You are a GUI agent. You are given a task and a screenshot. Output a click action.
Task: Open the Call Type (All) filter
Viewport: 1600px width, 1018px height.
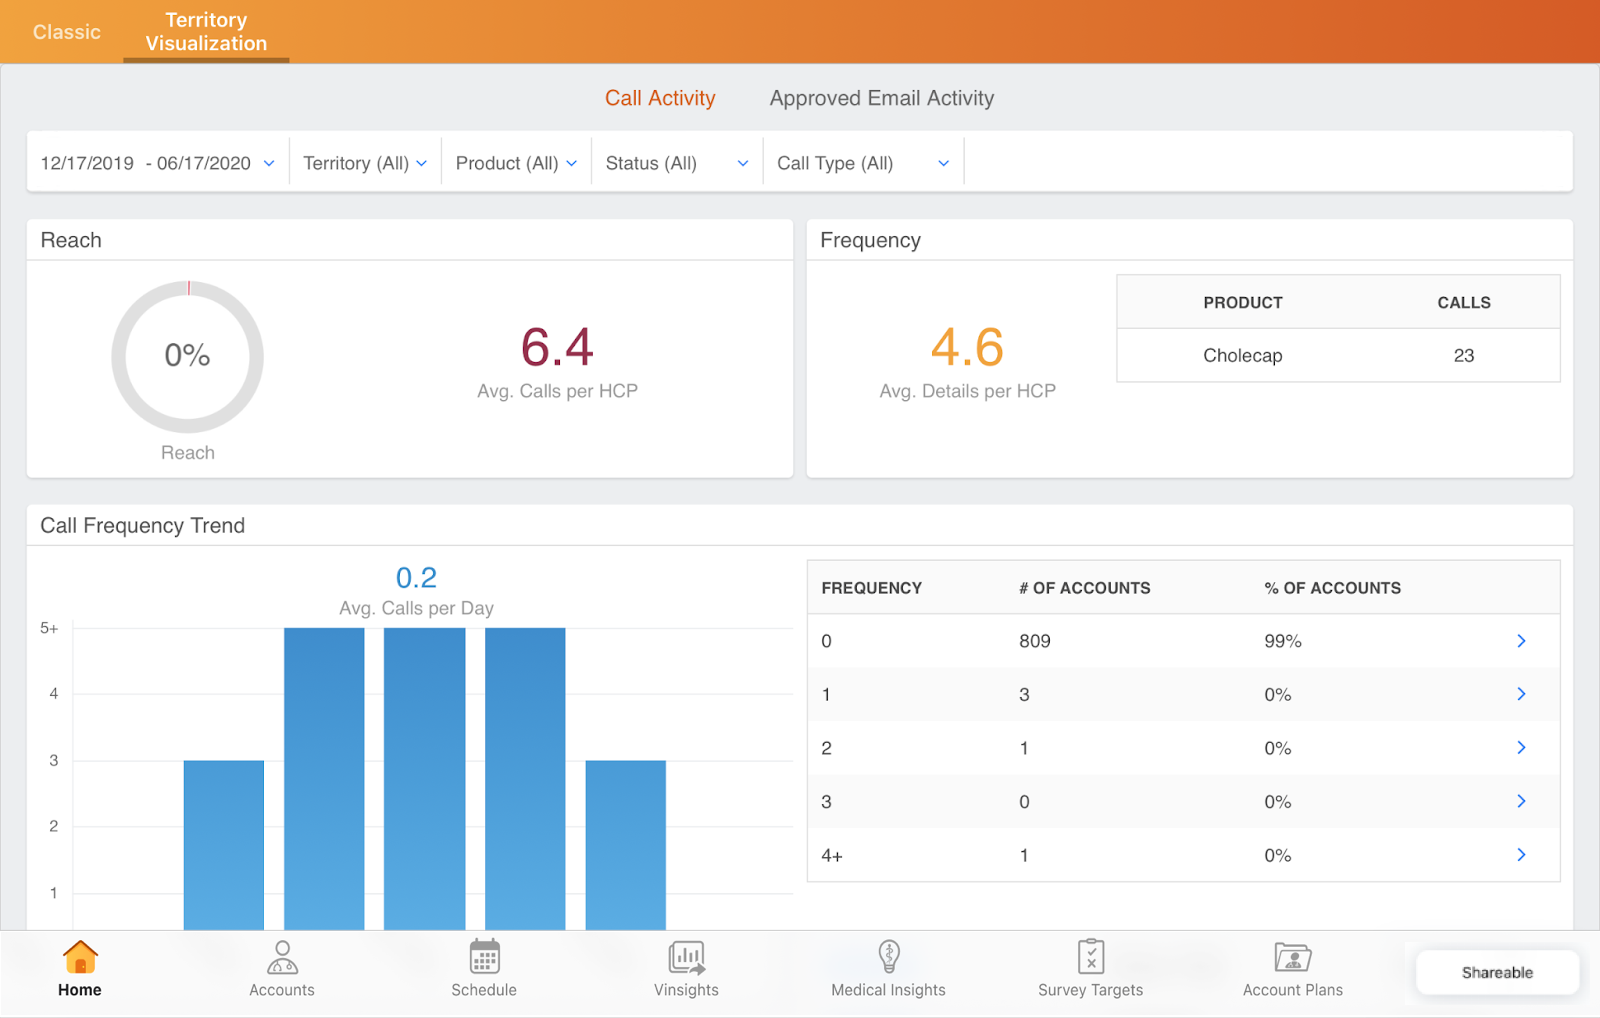tap(862, 163)
